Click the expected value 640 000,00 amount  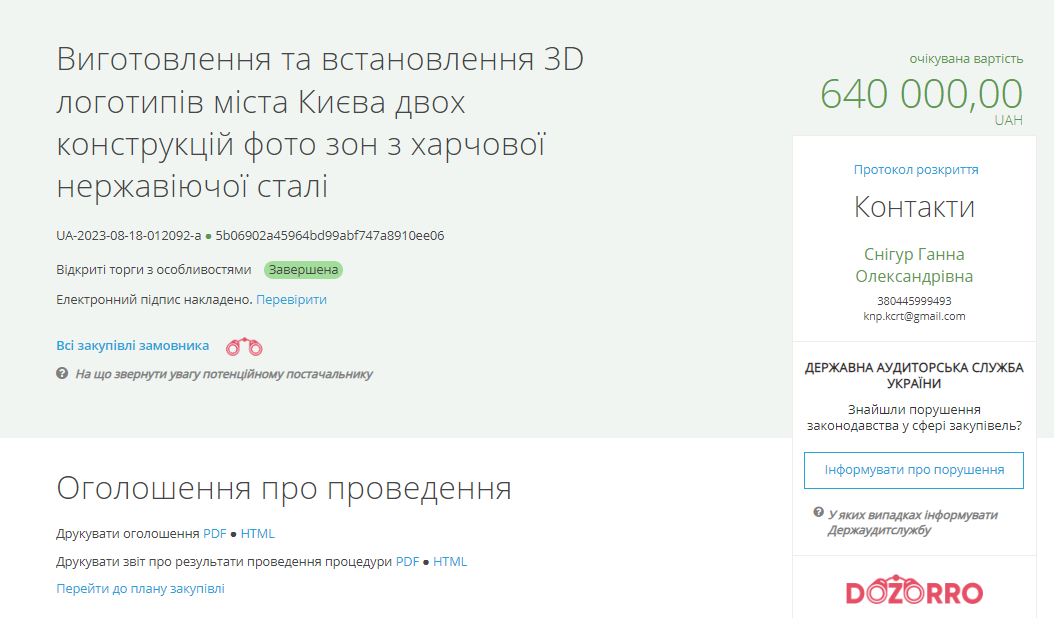point(921,95)
